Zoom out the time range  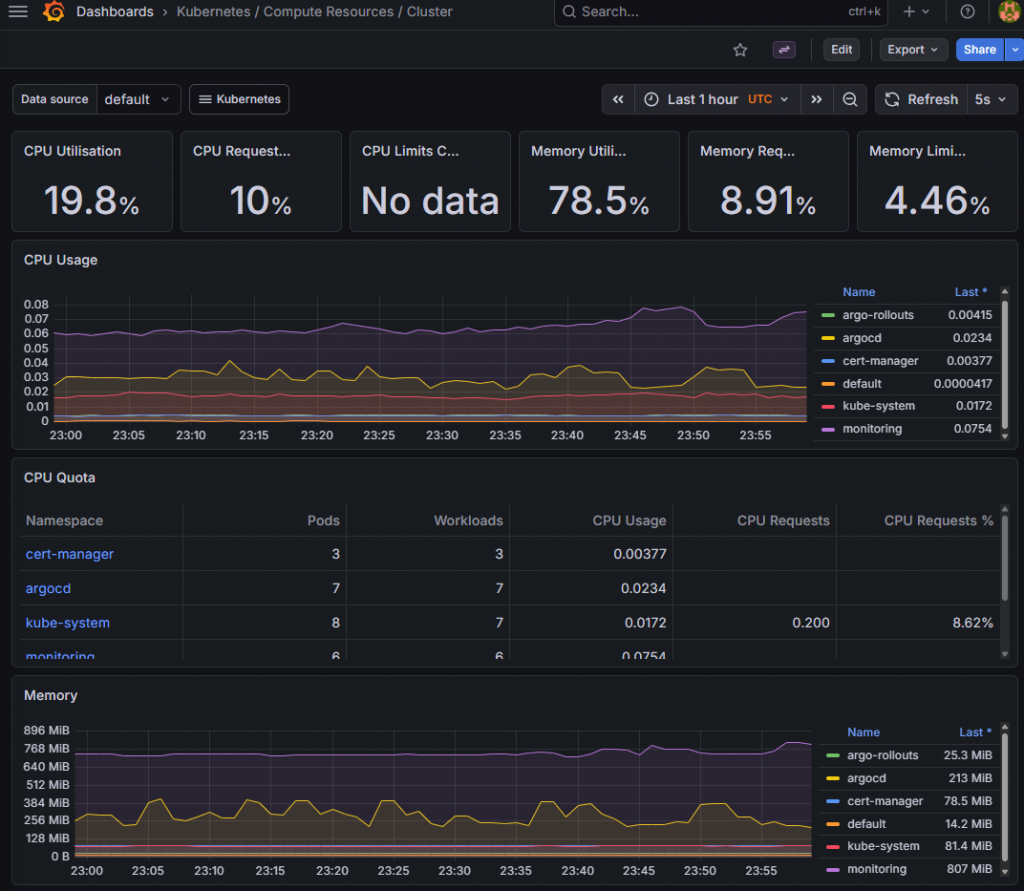point(850,100)
